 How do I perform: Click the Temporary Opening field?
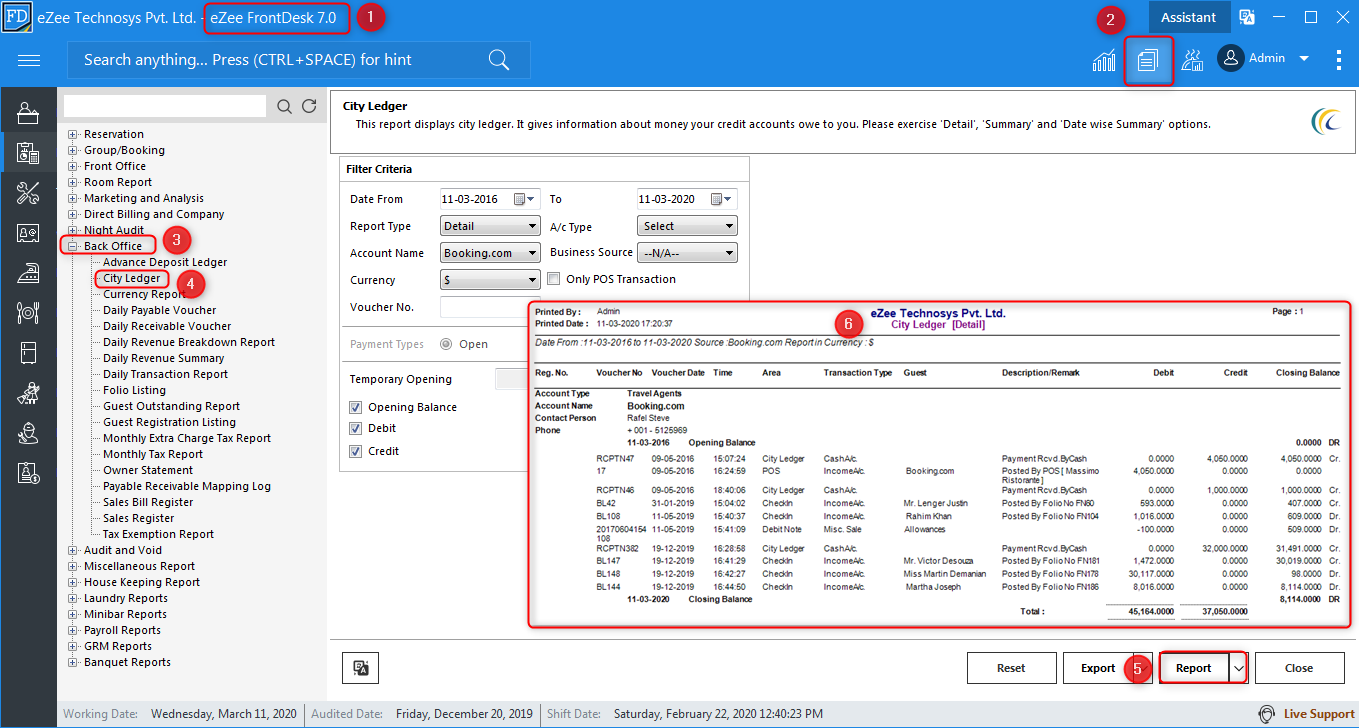[511, 379]
